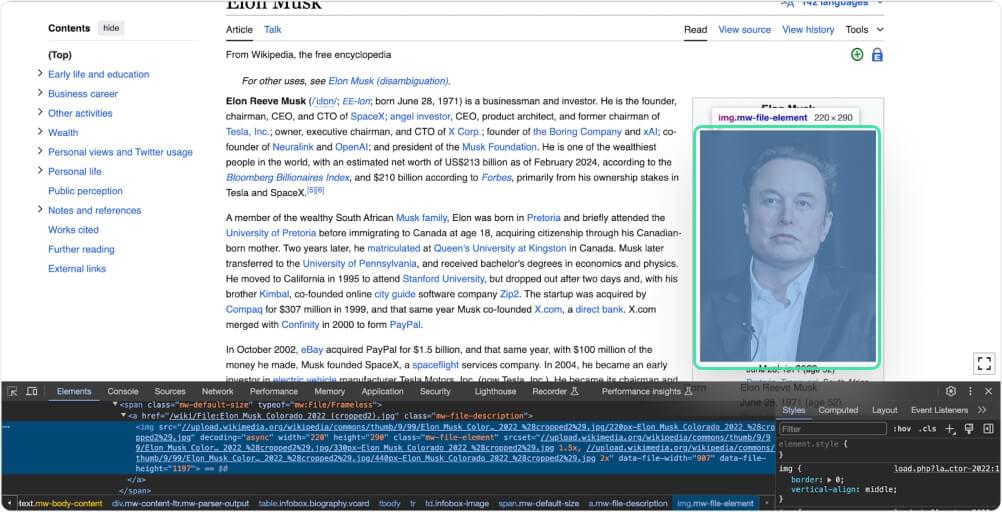This screenshot has height=512, width=1002.
Task: Click the fullscreen corners icon
Action: (x=985, y=364)
